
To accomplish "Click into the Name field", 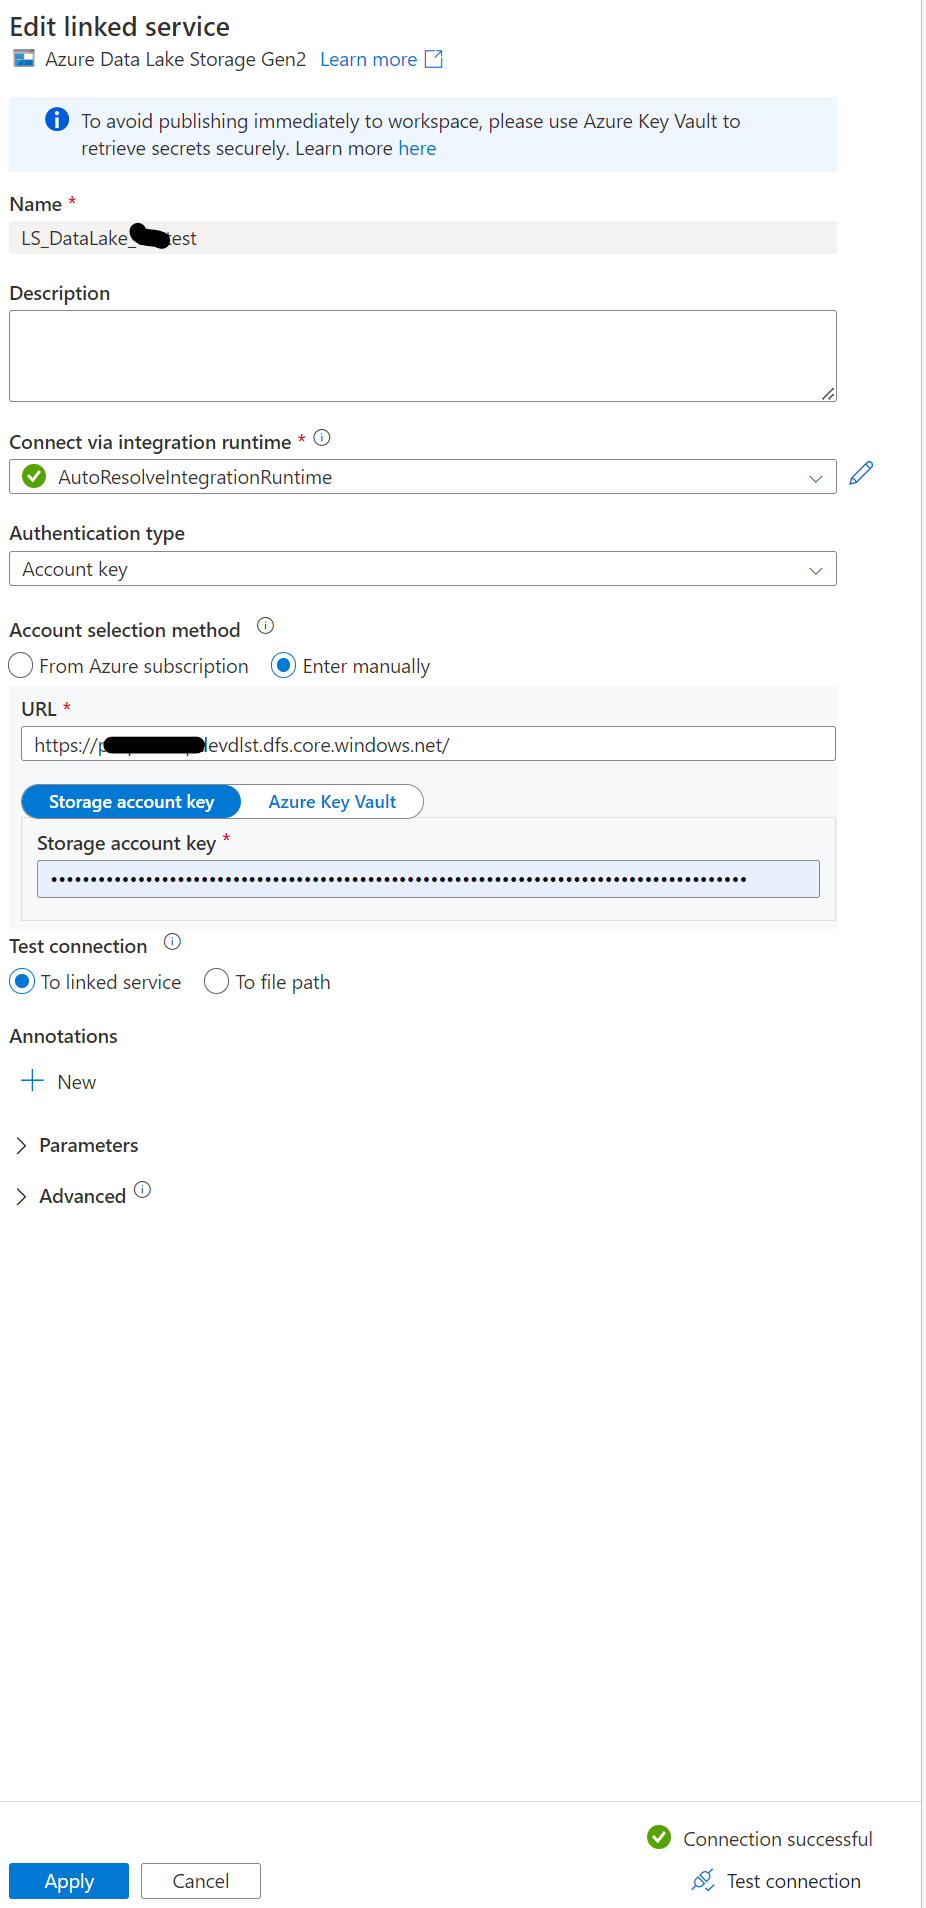I will click(x=423, y=238).
